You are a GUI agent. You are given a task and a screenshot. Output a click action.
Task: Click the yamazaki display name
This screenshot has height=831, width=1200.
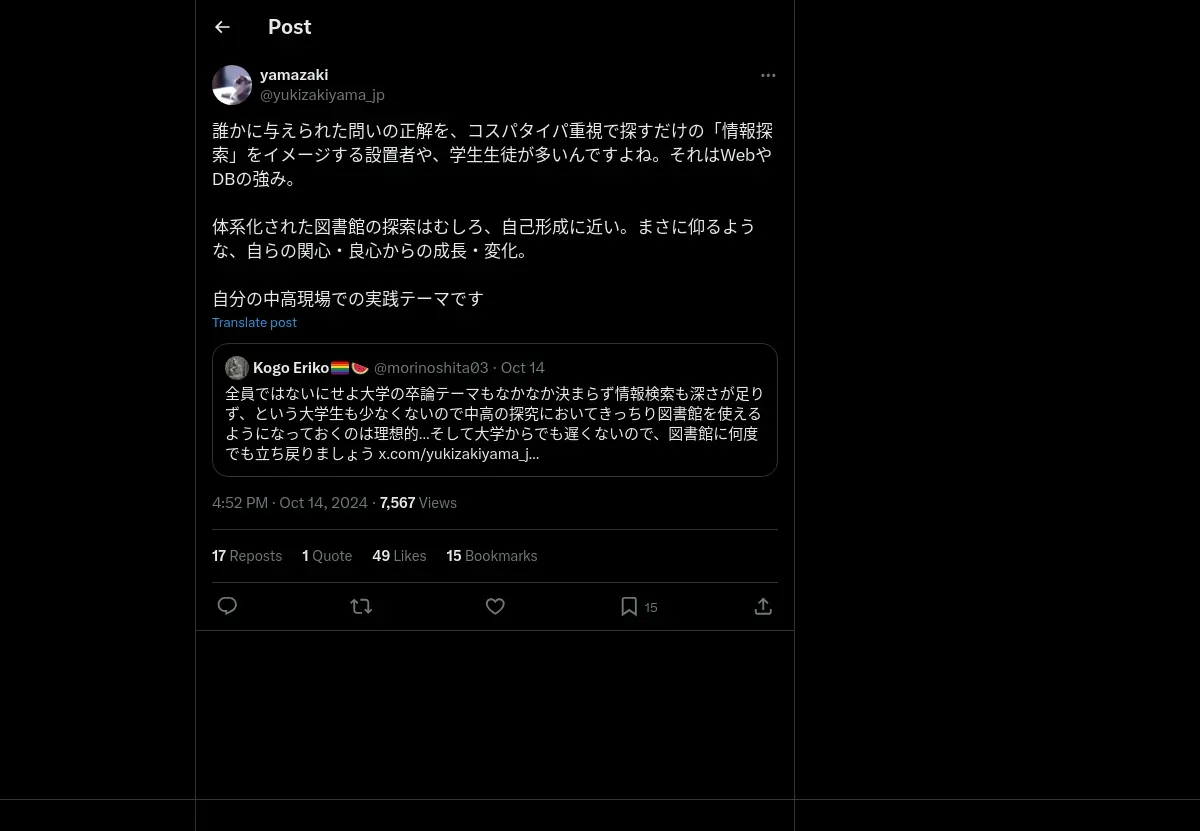pos(294,75)
